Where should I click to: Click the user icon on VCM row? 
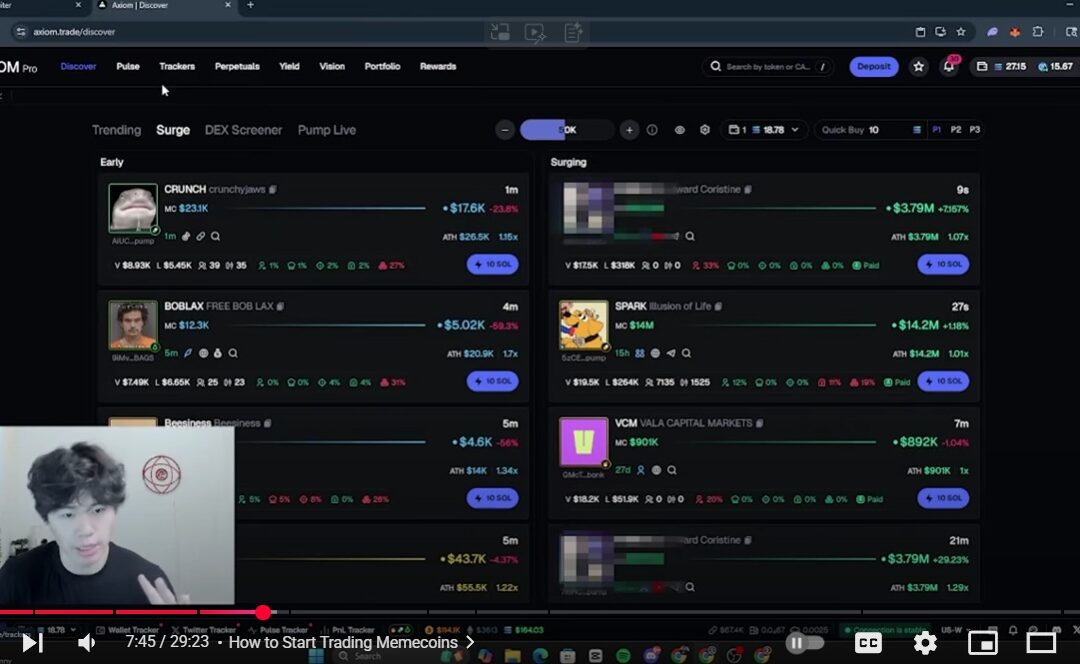pos(641,470)
